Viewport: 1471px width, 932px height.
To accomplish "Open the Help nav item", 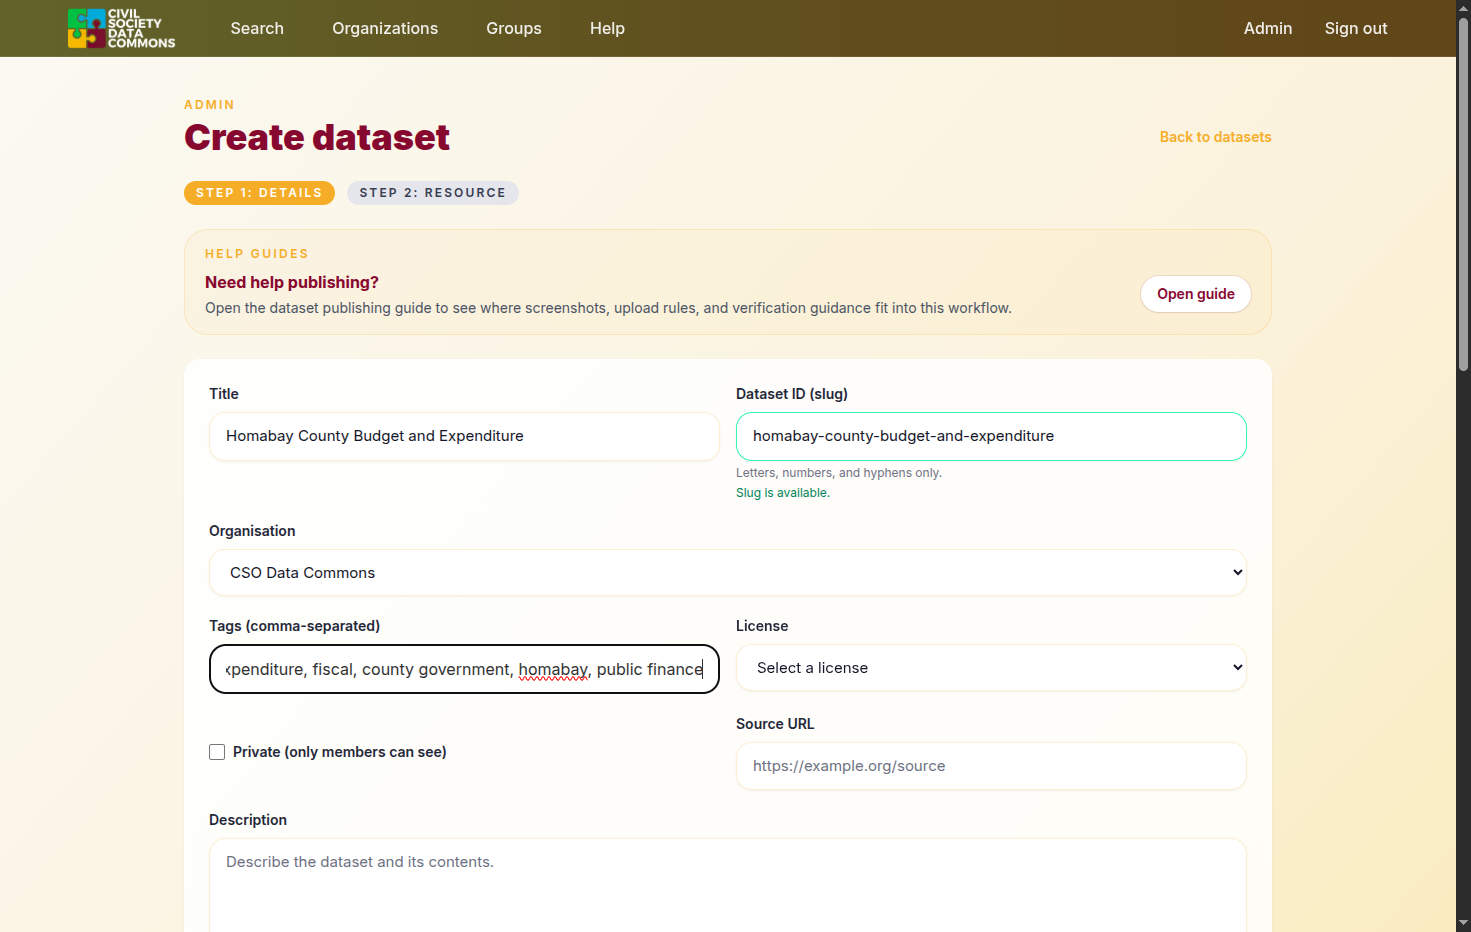I will [x=607, y=28].
